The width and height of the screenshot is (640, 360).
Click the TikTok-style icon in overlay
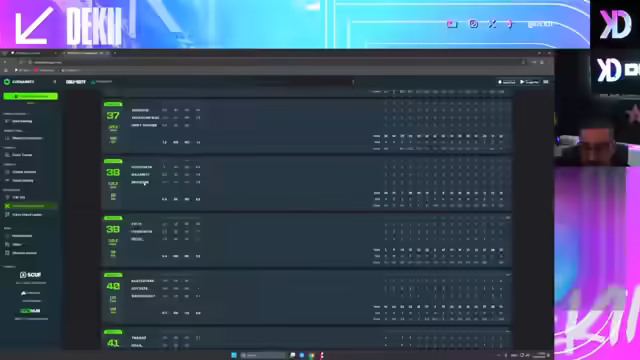(x=510, y=24)
